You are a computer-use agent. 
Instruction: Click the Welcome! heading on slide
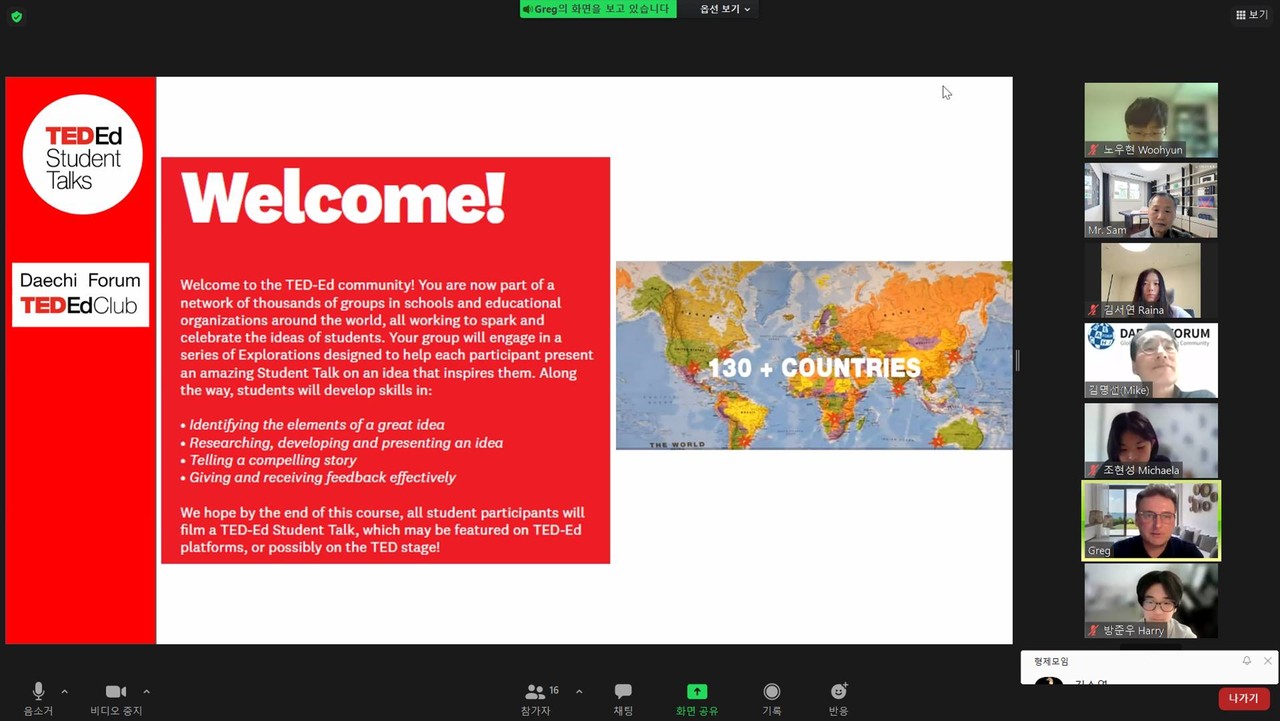tap(343, 199)
